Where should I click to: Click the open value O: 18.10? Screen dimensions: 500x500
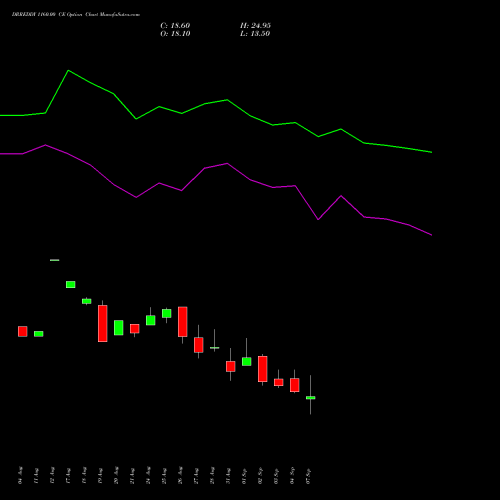pos(175,34)
